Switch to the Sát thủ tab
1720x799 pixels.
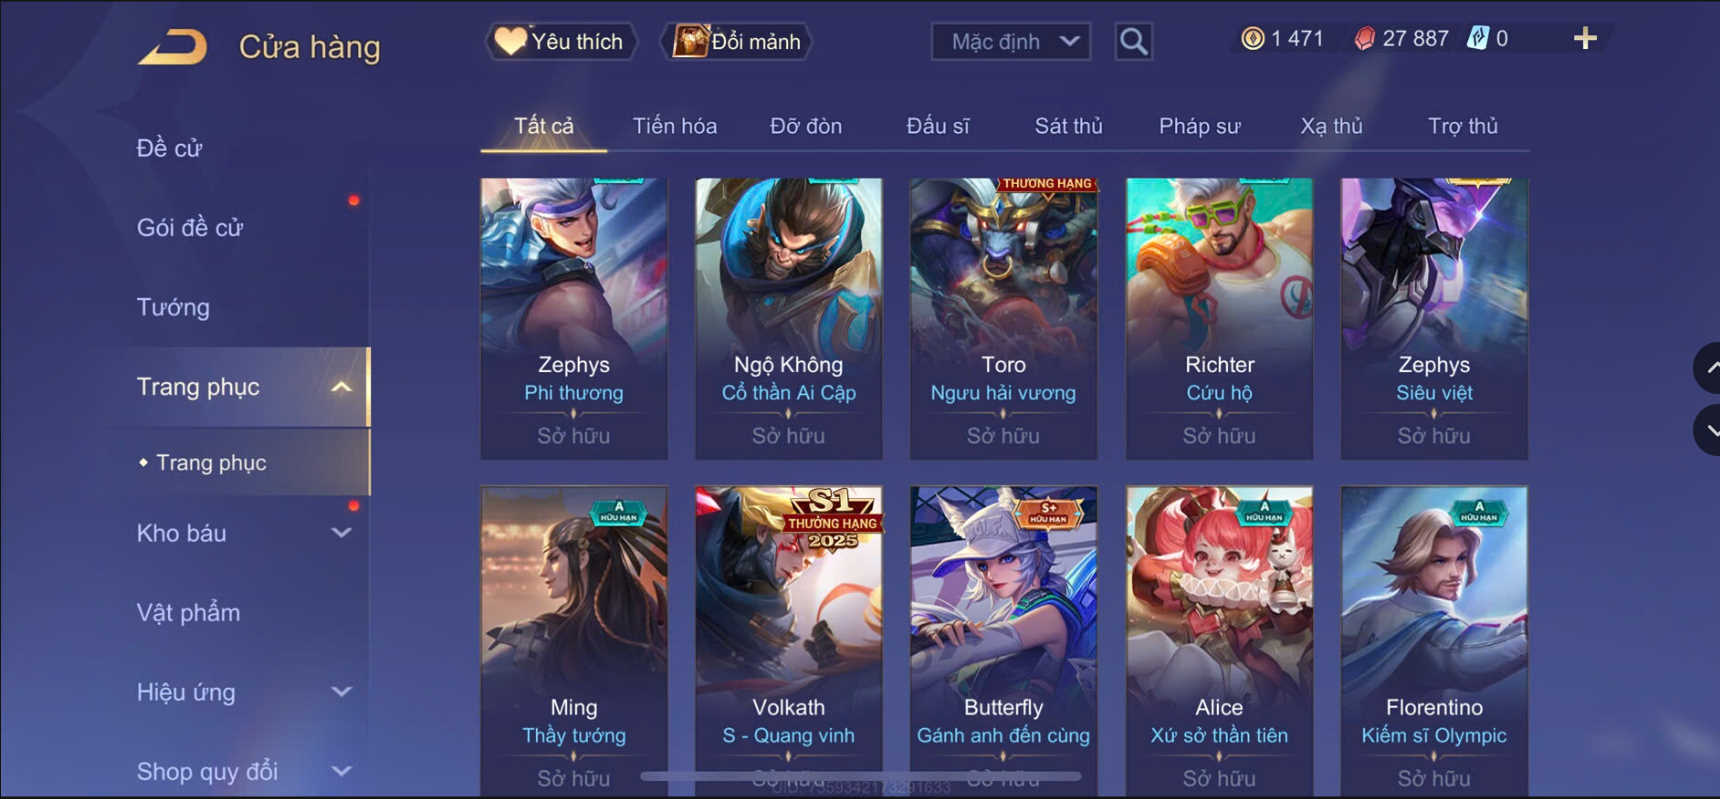tap(1068, 126)
